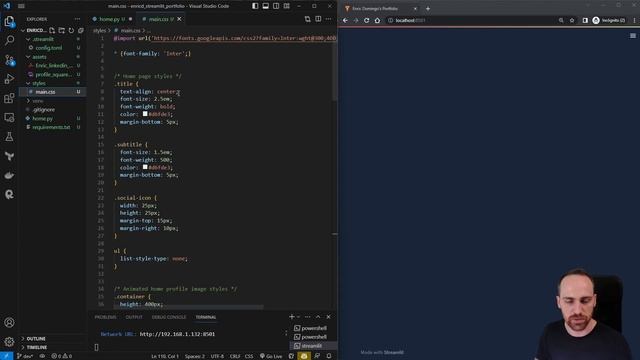Expand the OUTLINE section
Image resolution: width=640 pixels, height=360 pixels.
[x=36, y=339]
